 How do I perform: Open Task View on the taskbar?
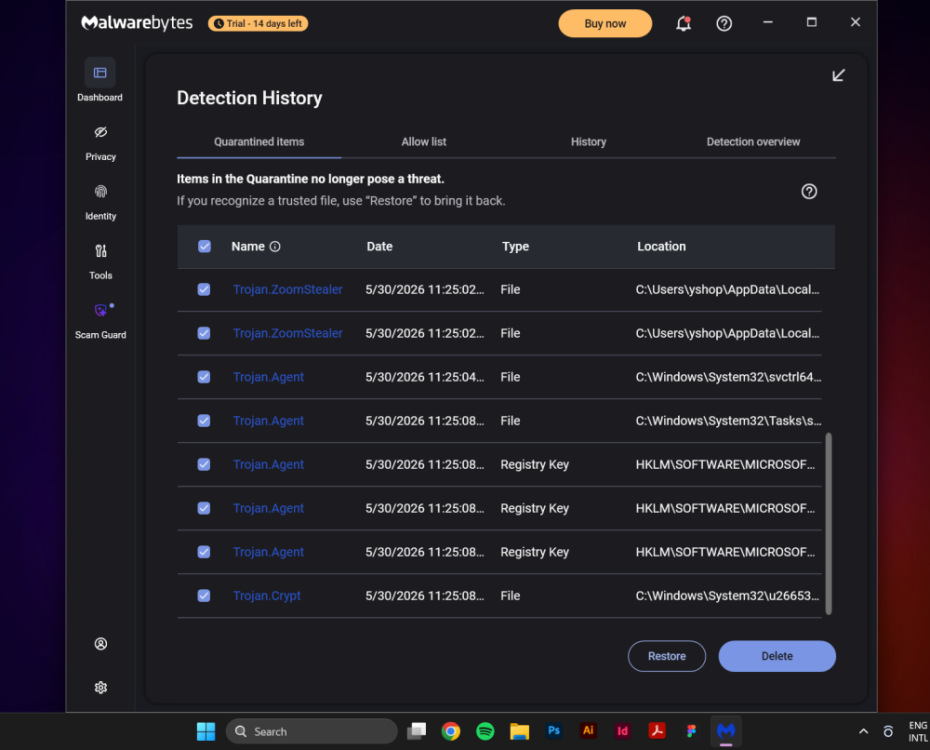point(416,731)
